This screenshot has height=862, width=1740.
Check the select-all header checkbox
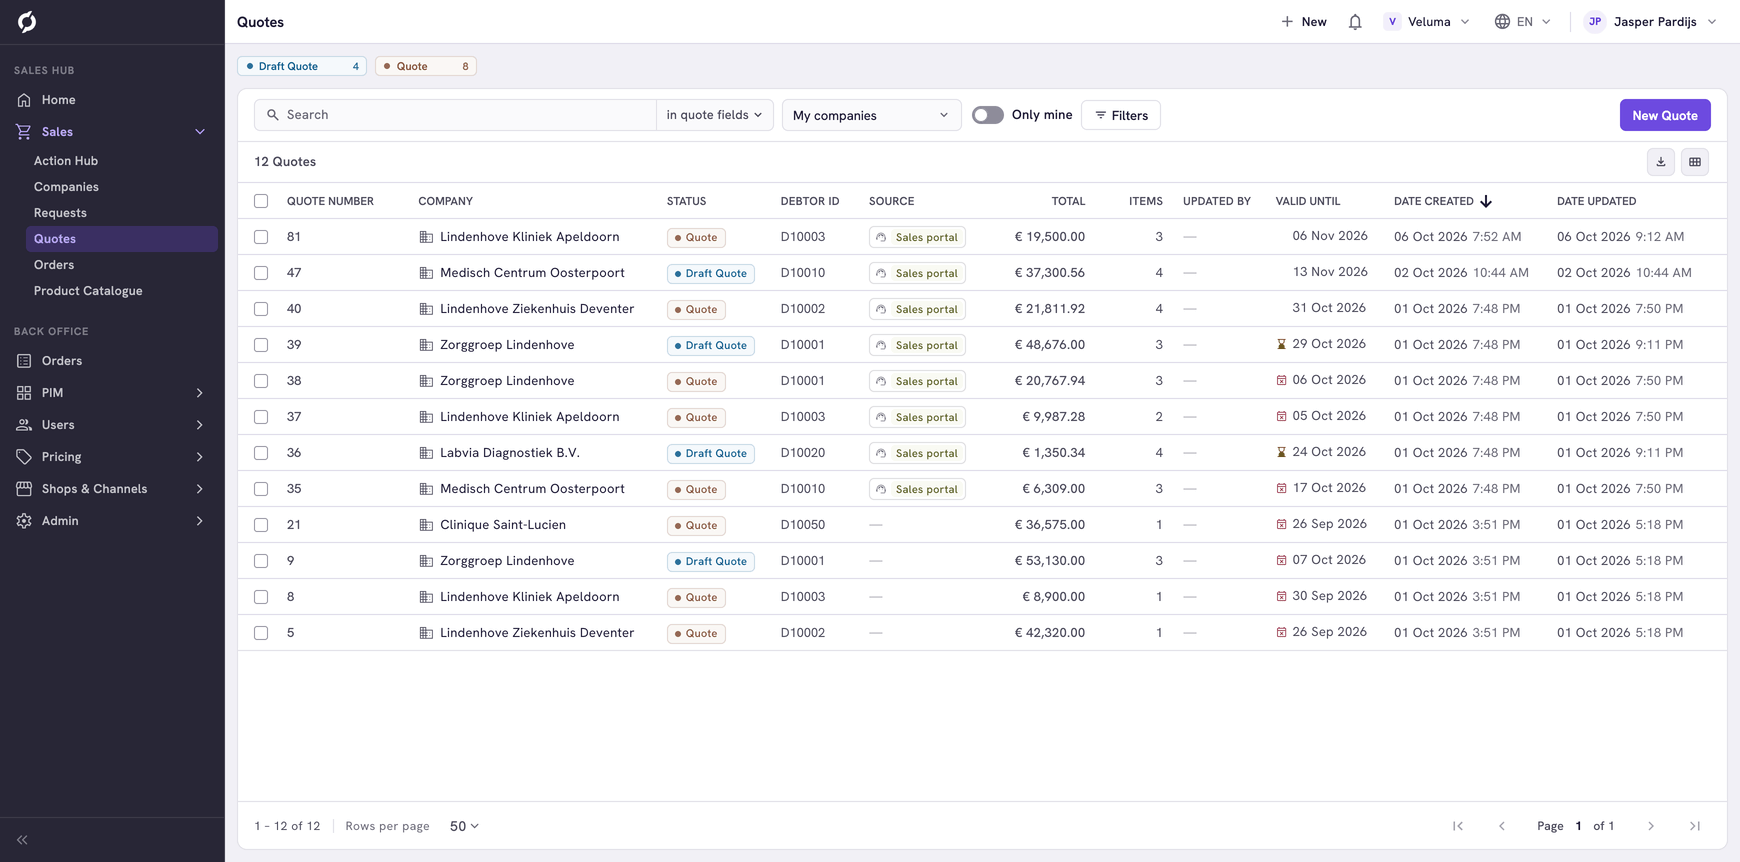pos(261,201)
